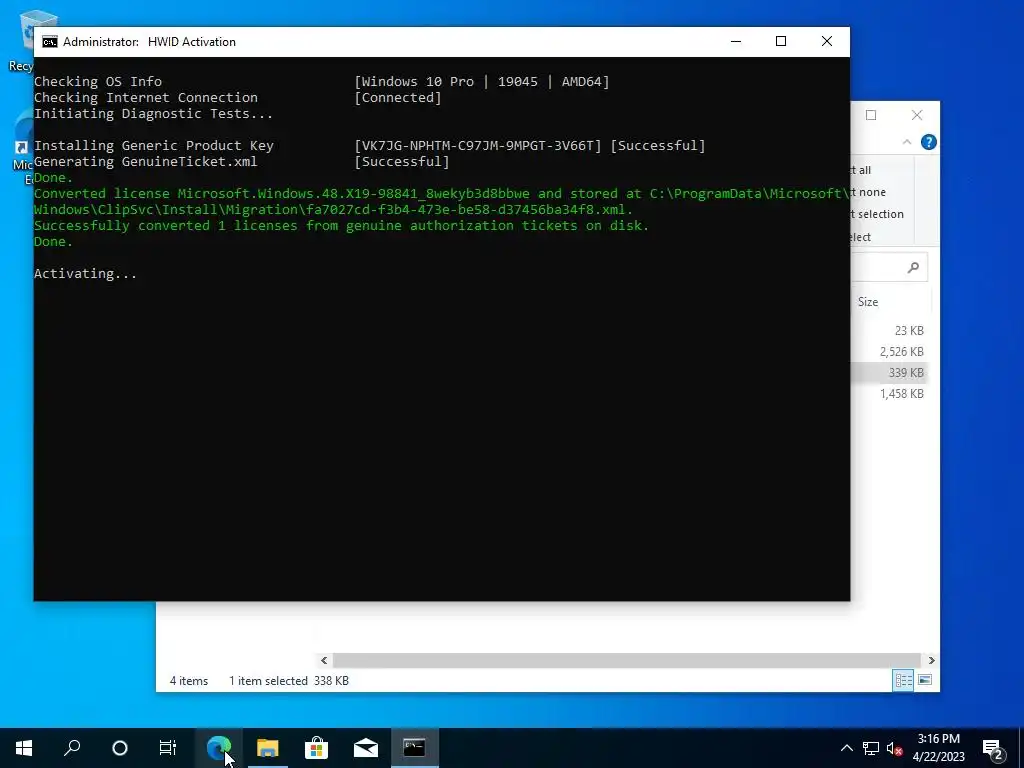Open Cortana circle on taskbar
Viewport: 1024px width, 768px height.
pos(120,748)
